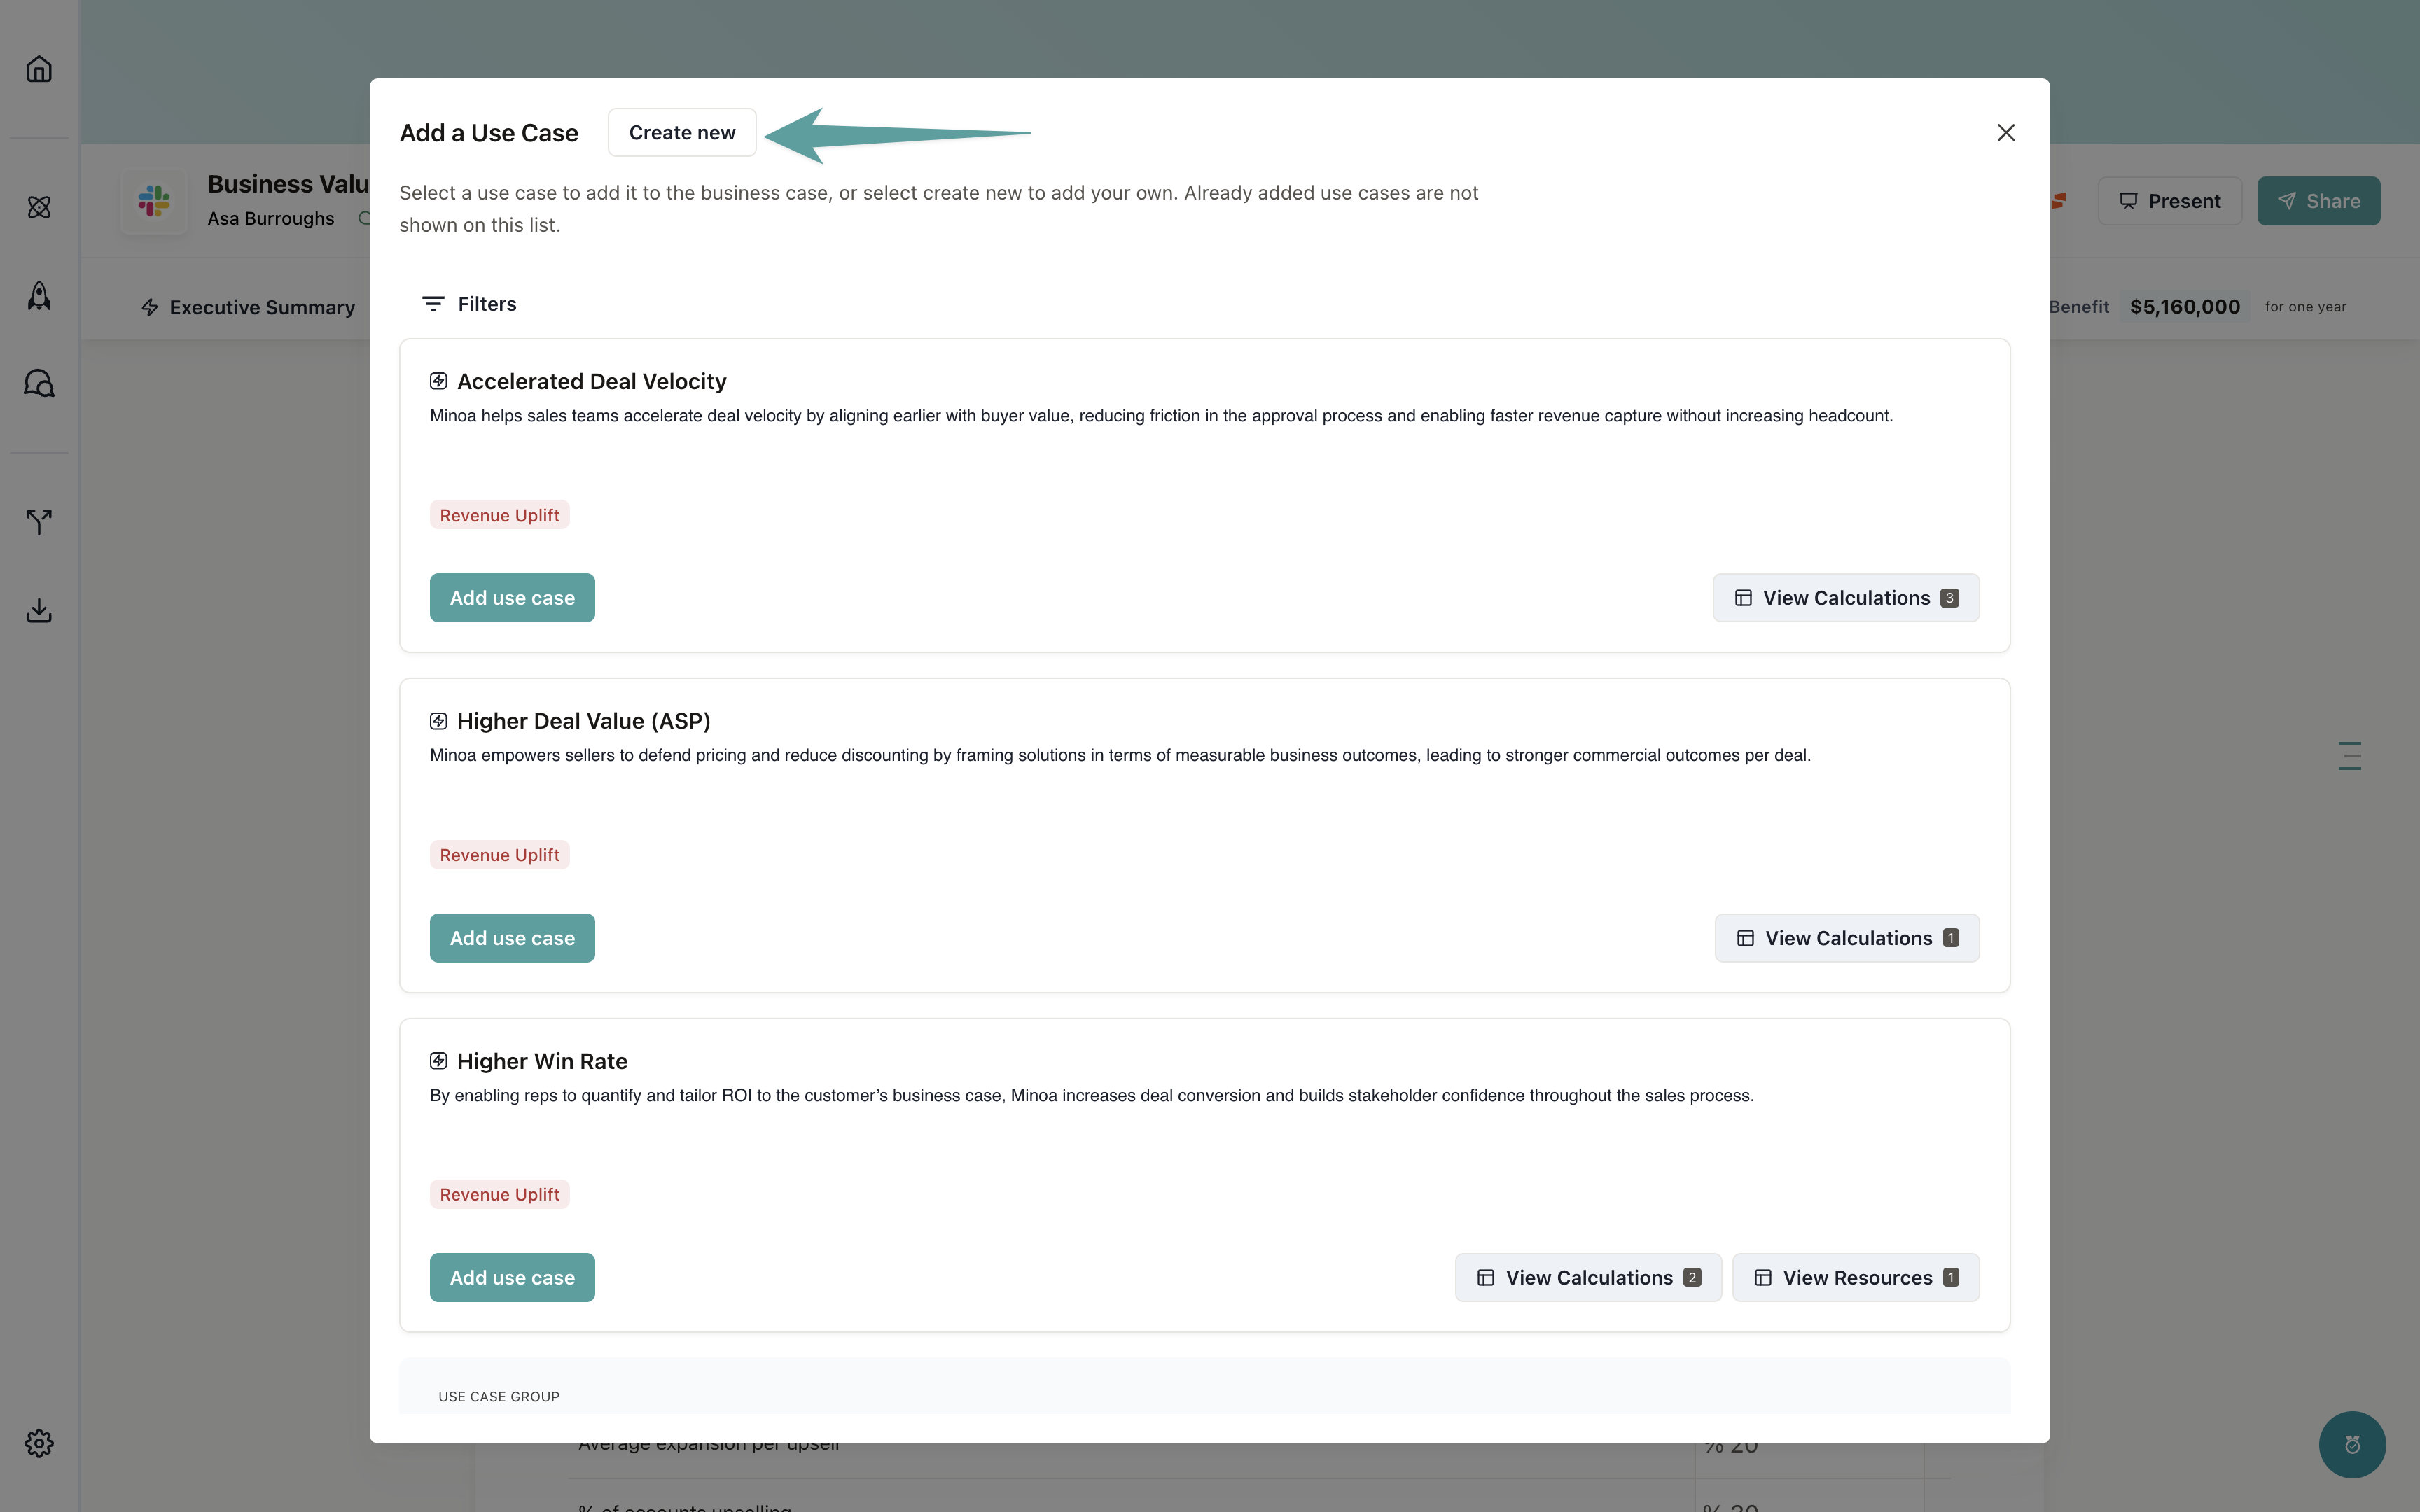Click the download icon in sidebar
This screenshot has width=2420, height=1512.
pos(39,610)
